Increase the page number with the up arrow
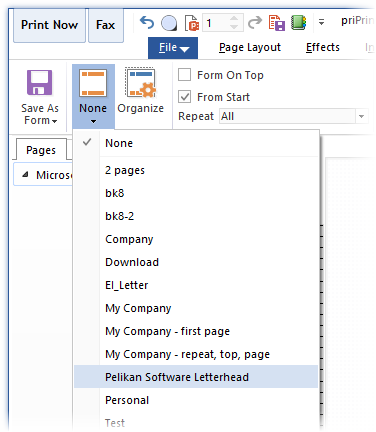Image resolution: width=376 pixels, height=432 pixels. coord(235,19)
